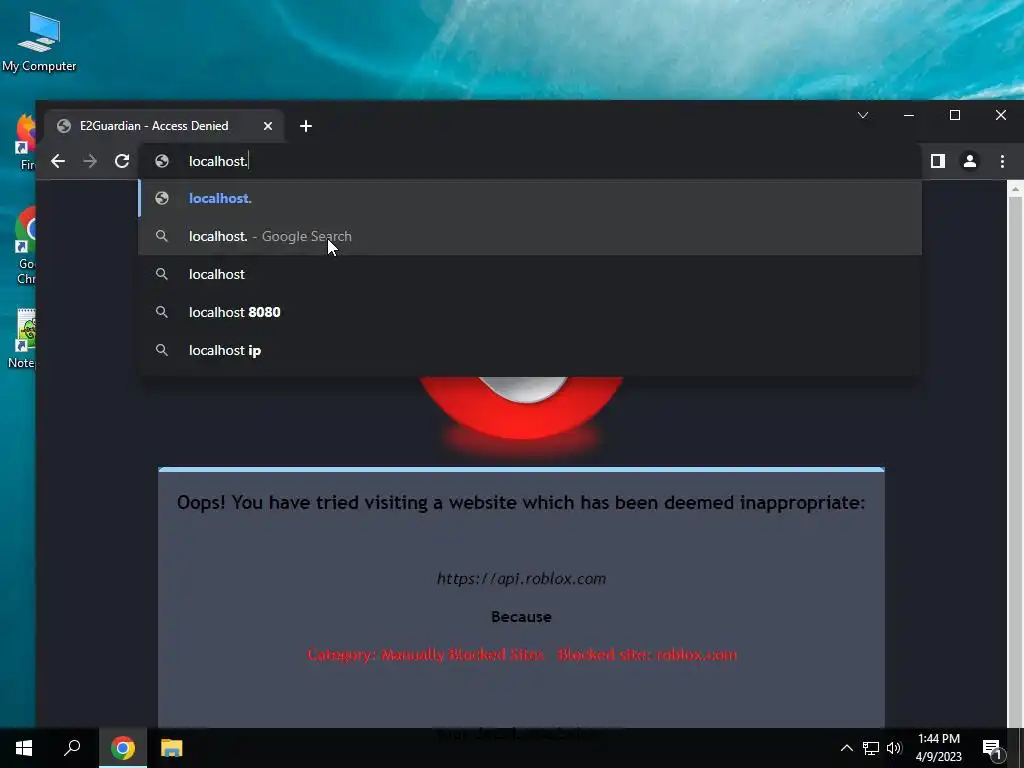Select the E2Guardian - Access Denied tab

click(x=163, y=126)
